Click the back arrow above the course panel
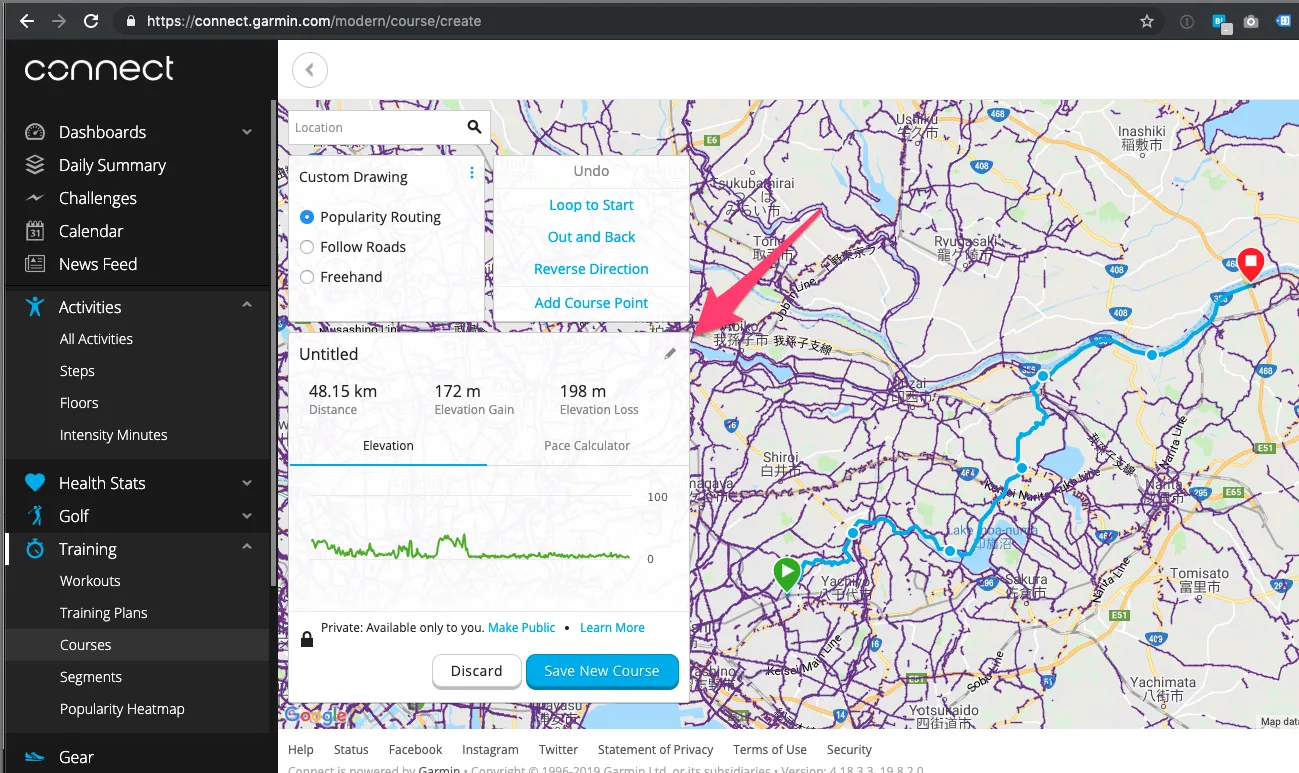 [309, 70]
